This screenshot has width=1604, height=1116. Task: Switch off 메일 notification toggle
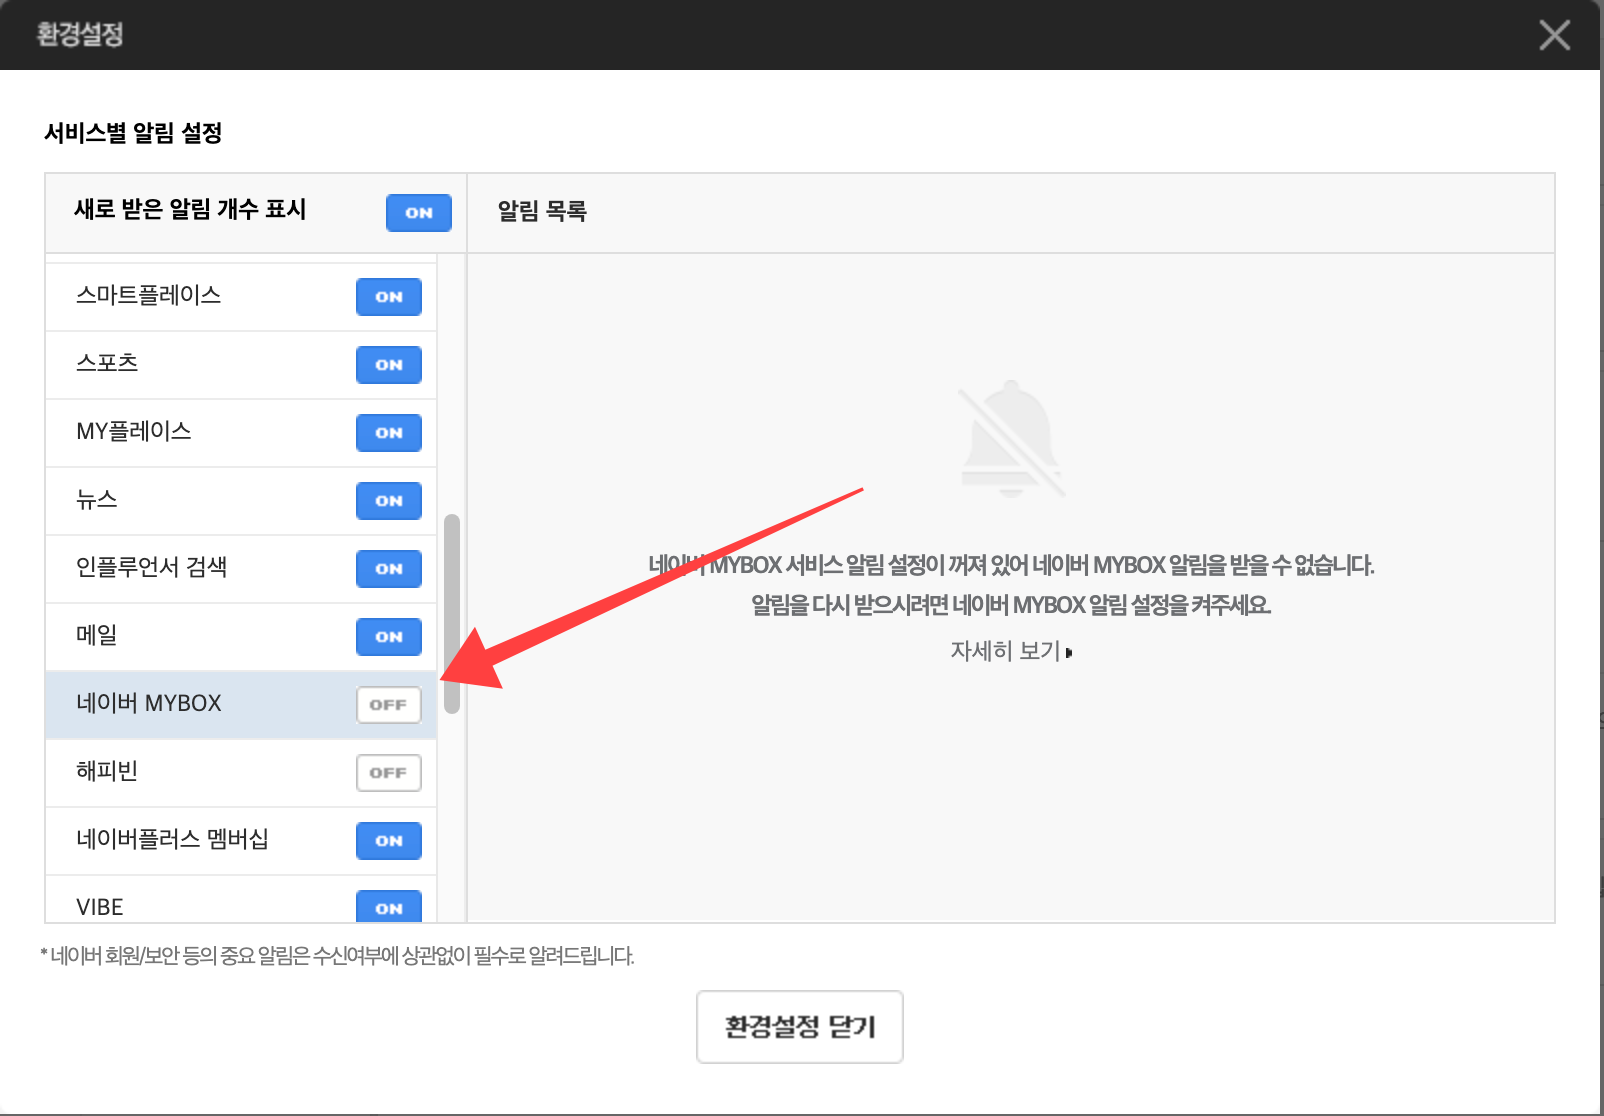(x=389, y=637)
